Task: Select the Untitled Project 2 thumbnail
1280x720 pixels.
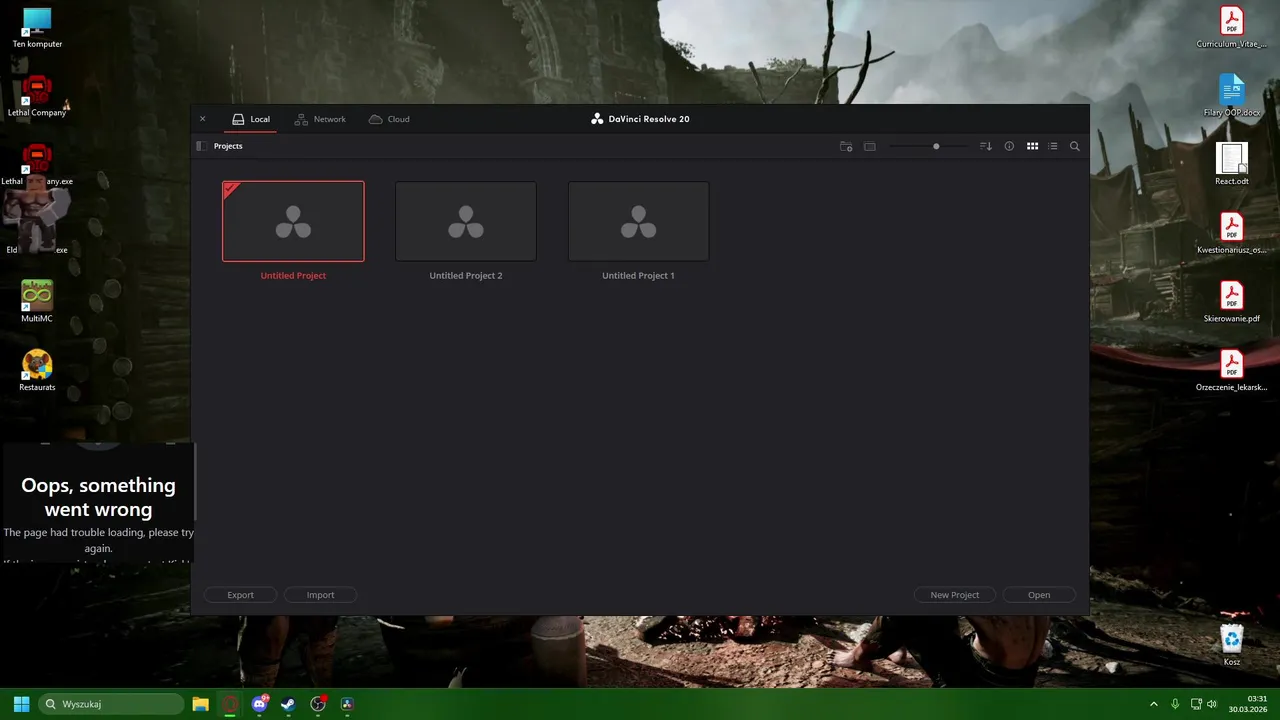Action: pyautogui.click(x=466, y=221)
